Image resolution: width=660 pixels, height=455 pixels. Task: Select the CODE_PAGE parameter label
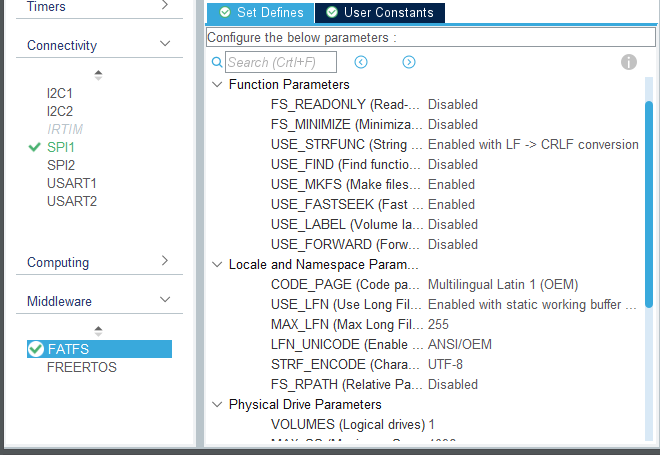345,285
